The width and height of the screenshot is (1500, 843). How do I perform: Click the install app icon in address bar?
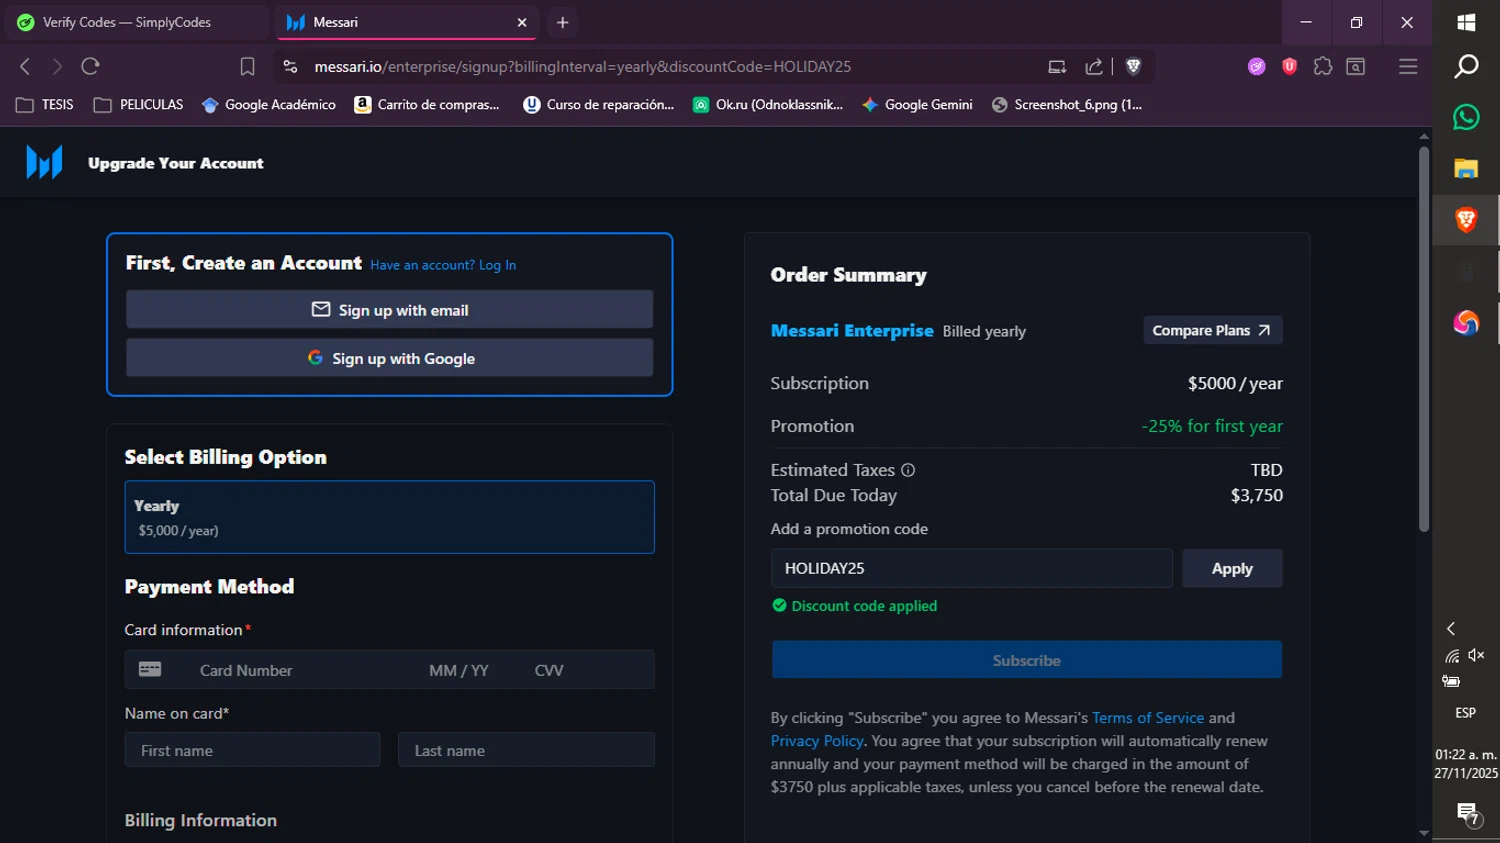coord(1057,66)
